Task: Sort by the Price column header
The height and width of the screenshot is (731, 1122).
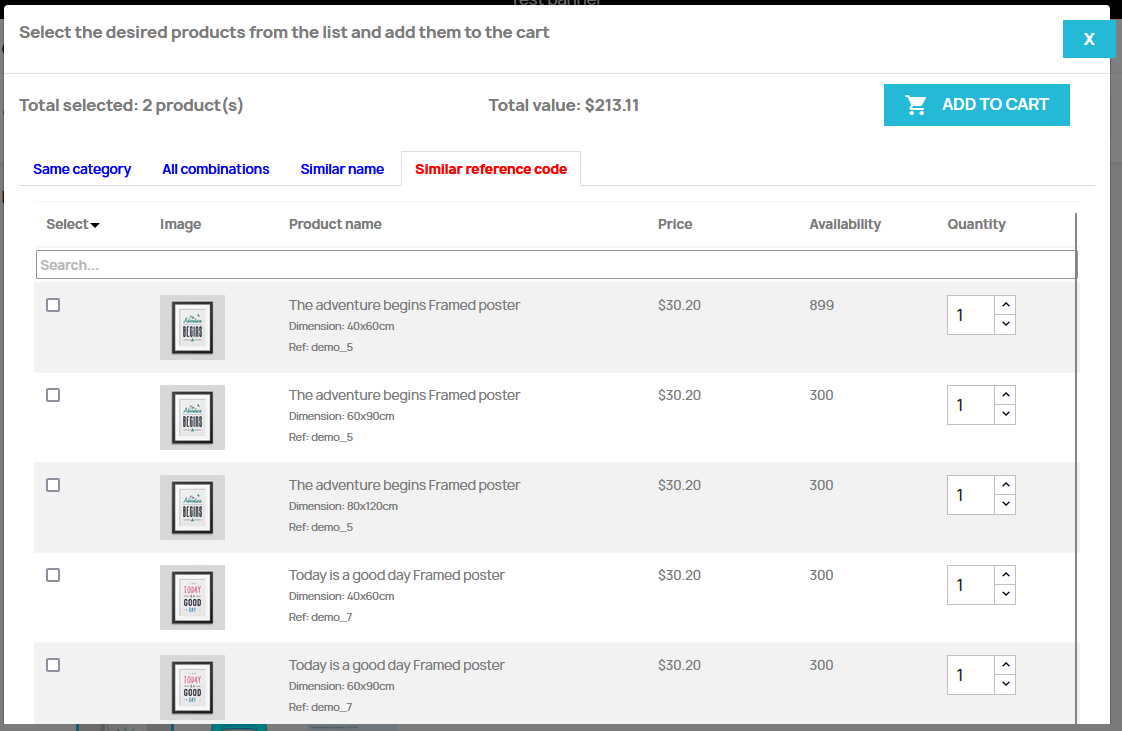Action: coord(675,224)
